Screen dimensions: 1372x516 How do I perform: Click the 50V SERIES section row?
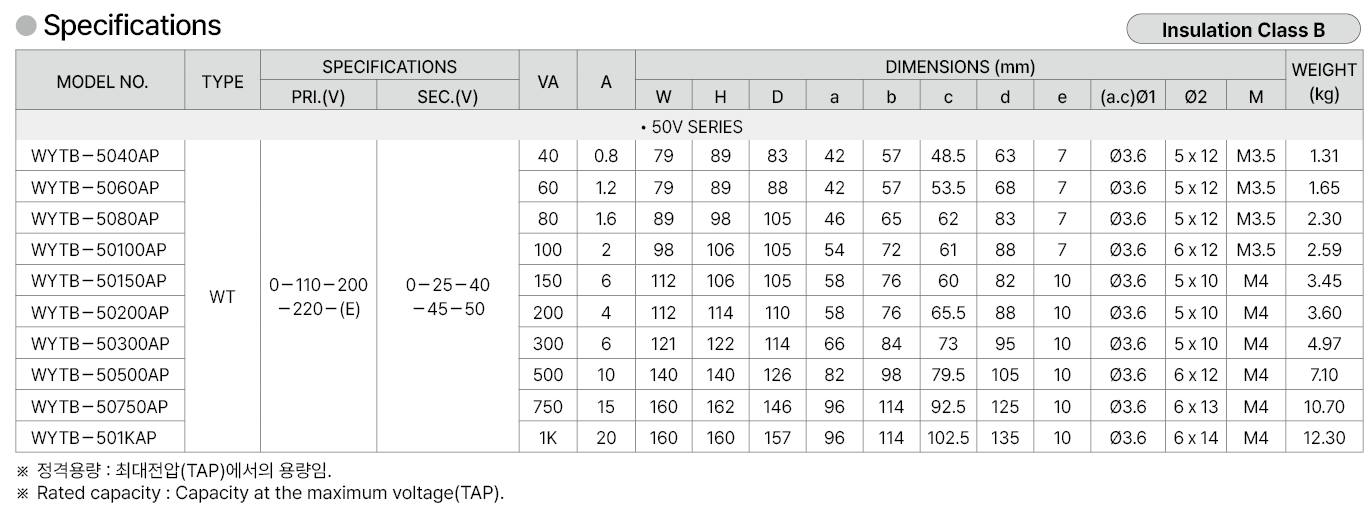click(x=690, y=127)
